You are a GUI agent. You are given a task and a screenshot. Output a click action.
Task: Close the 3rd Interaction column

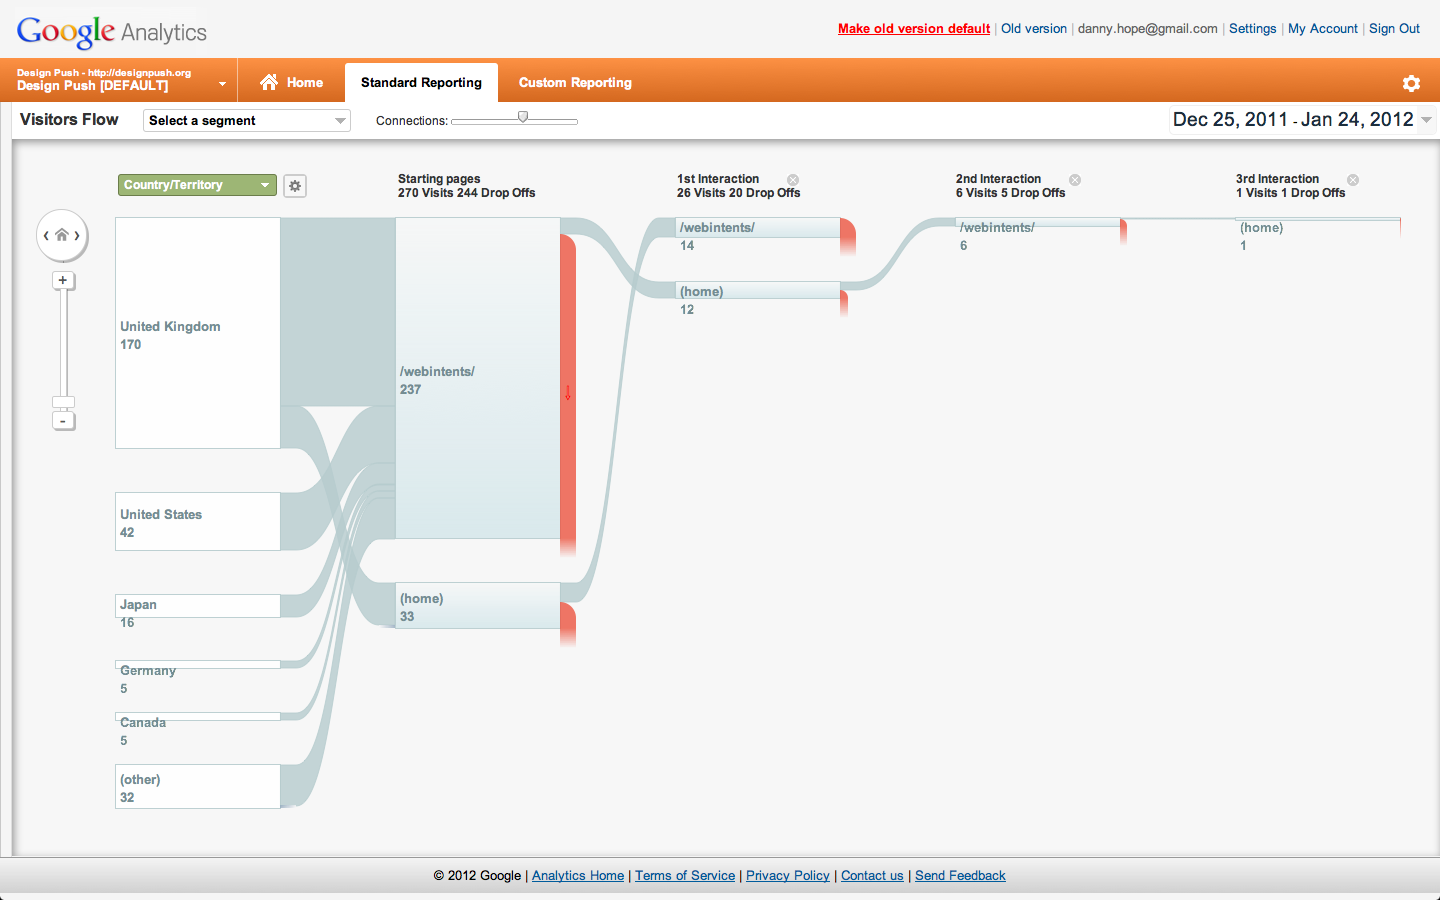tap(1353, 180)
